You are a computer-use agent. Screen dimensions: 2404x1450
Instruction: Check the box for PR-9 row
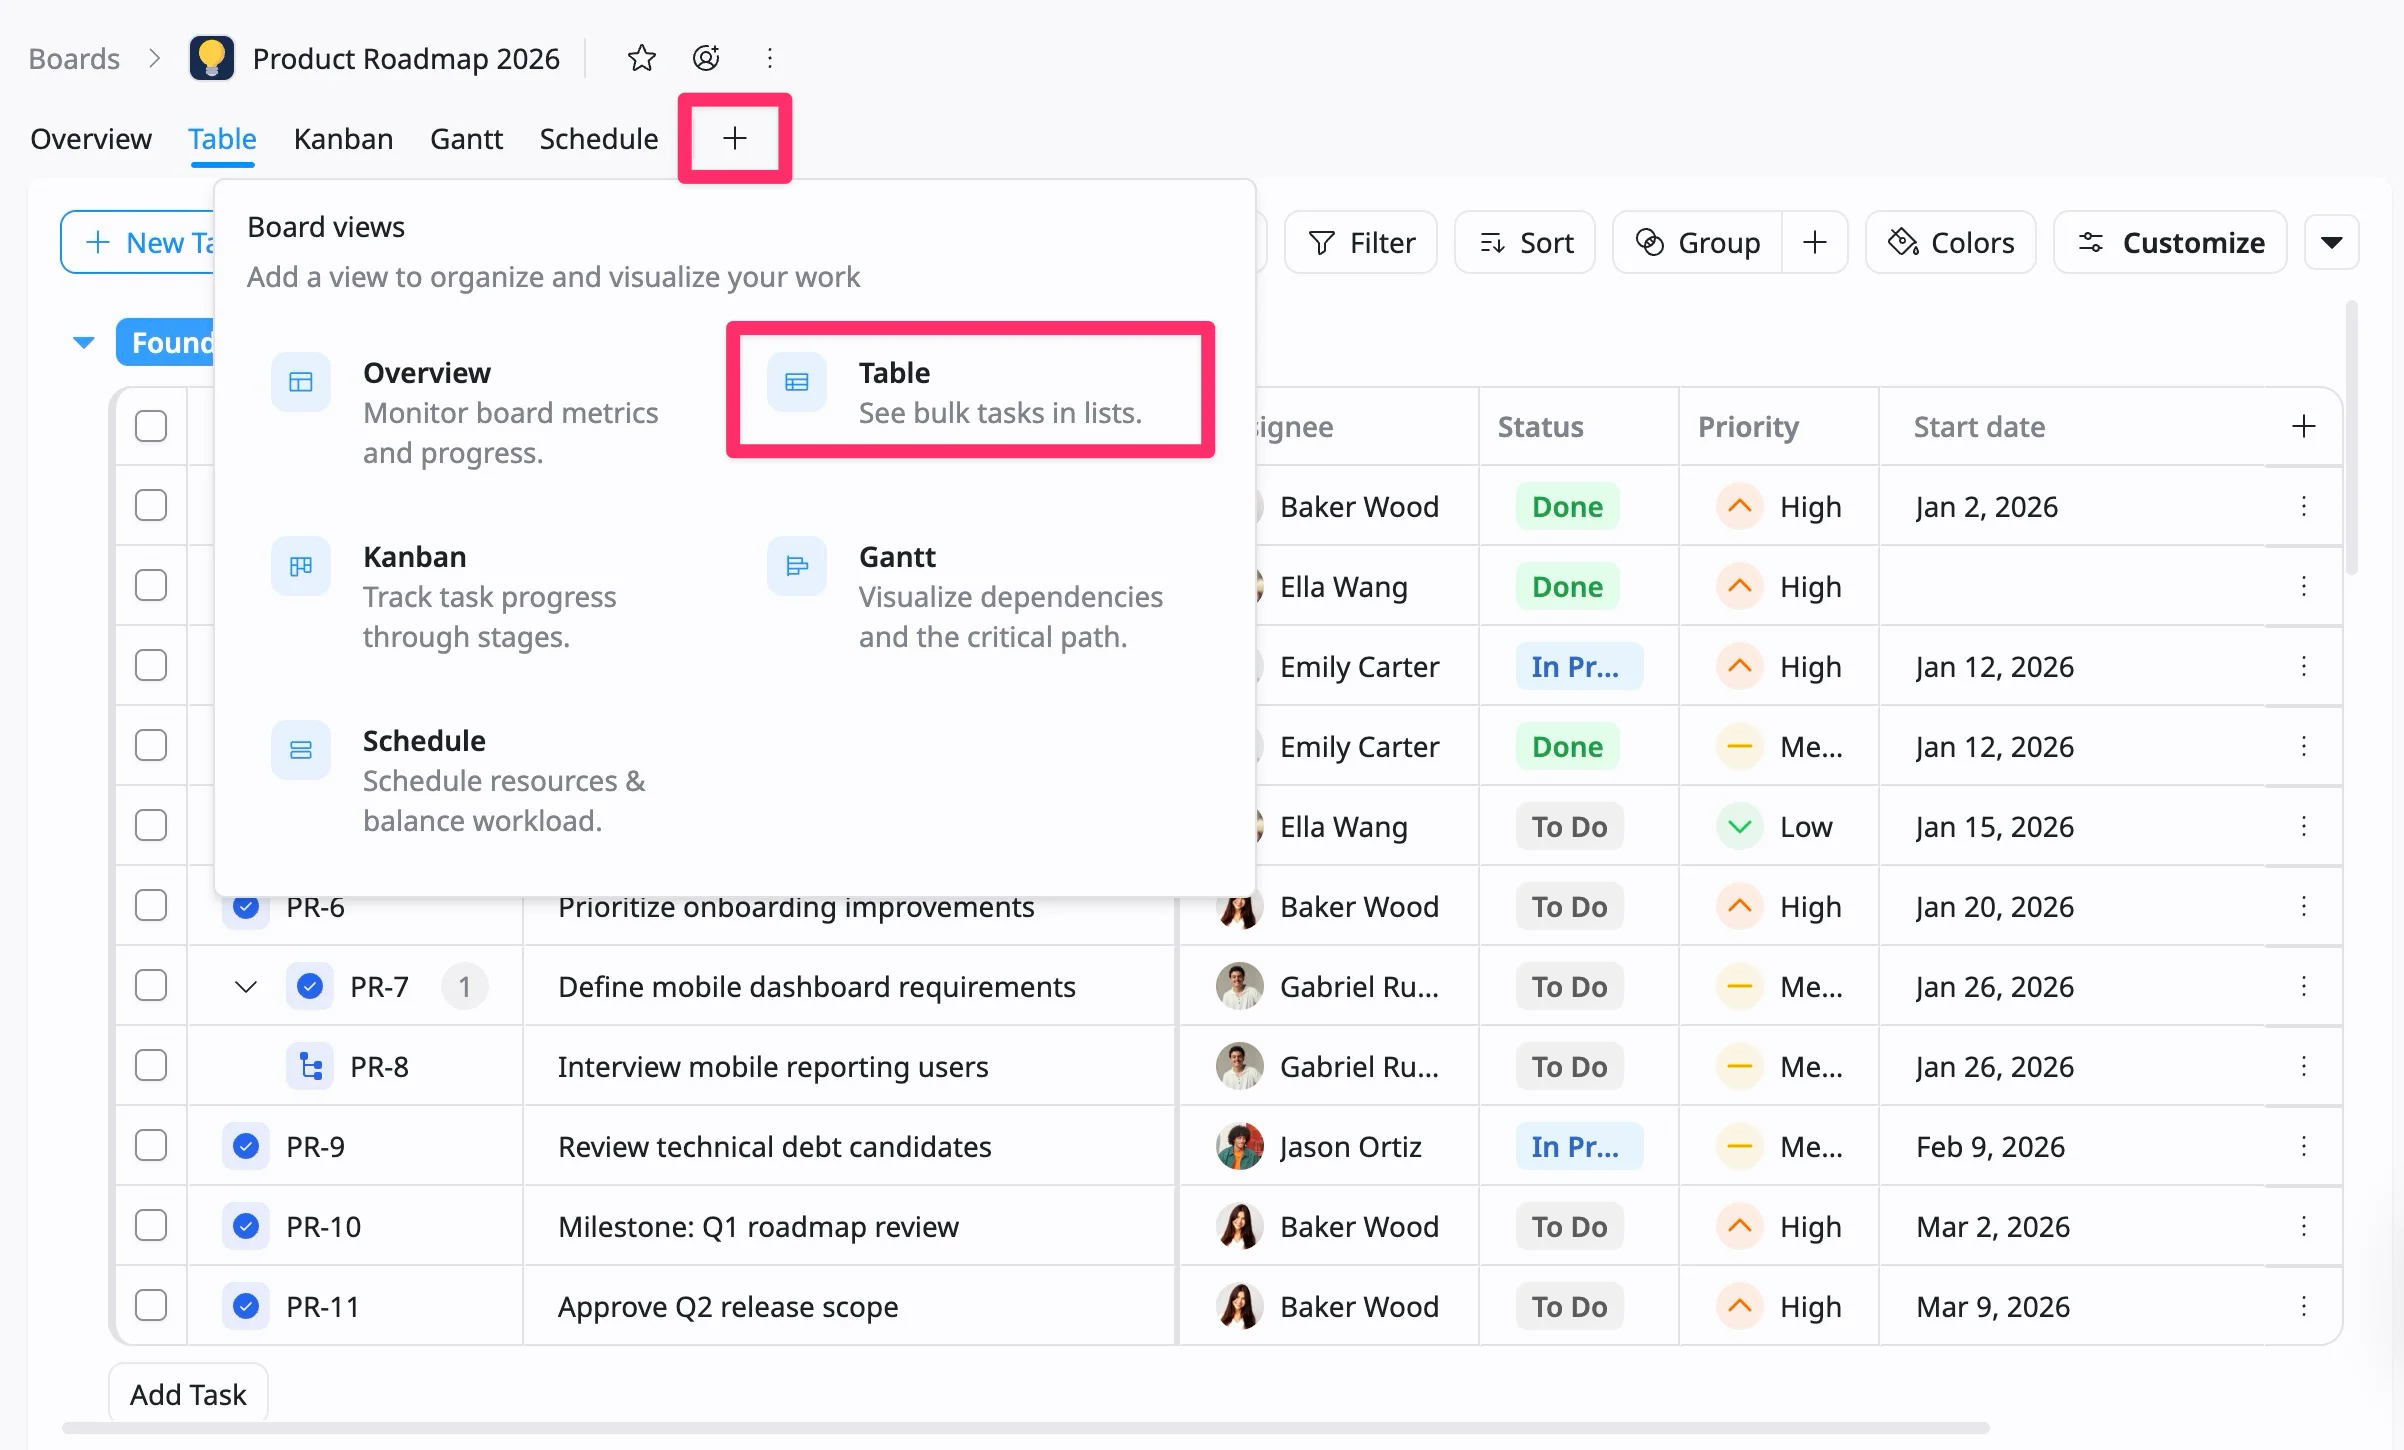[x=151, y=1146]
